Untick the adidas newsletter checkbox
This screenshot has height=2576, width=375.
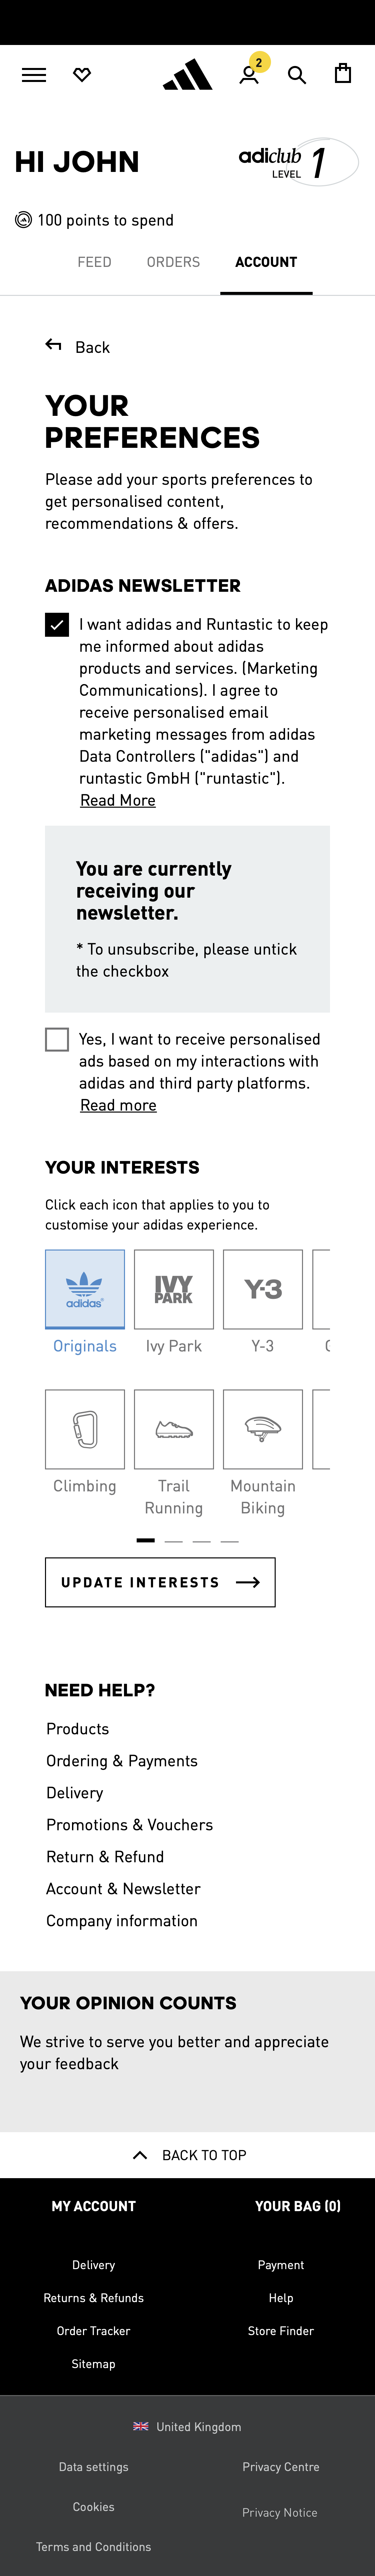[57, 625]
